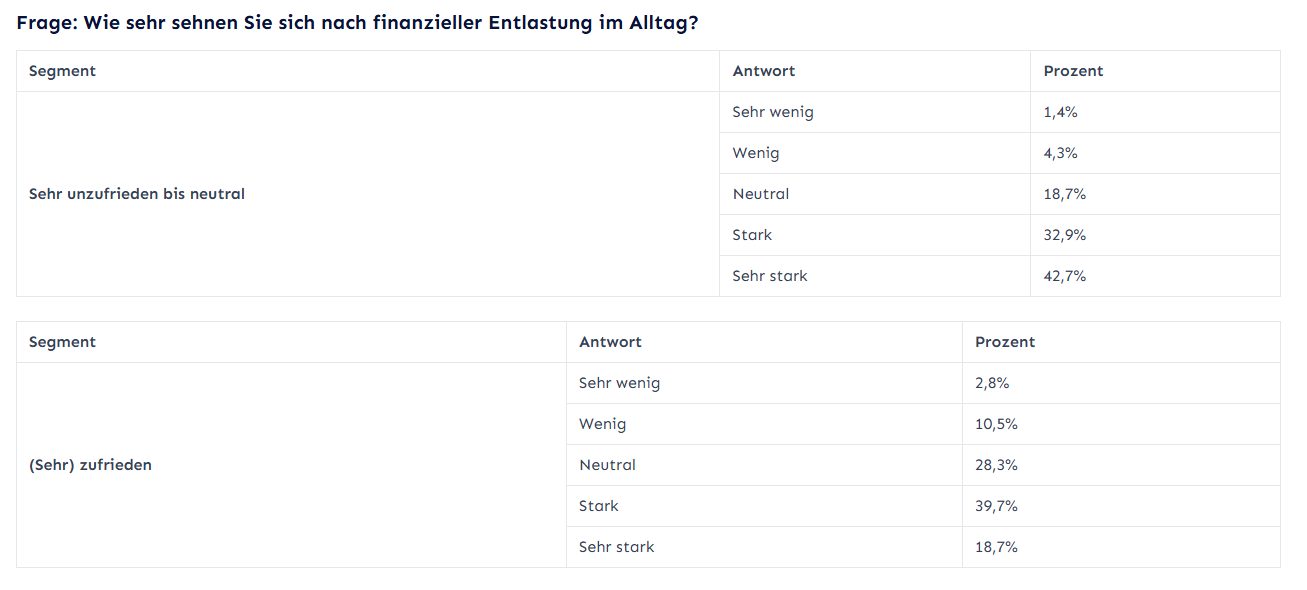
Task: Click the 10,5% percentage cell
Action: click(x=996, y=424)
